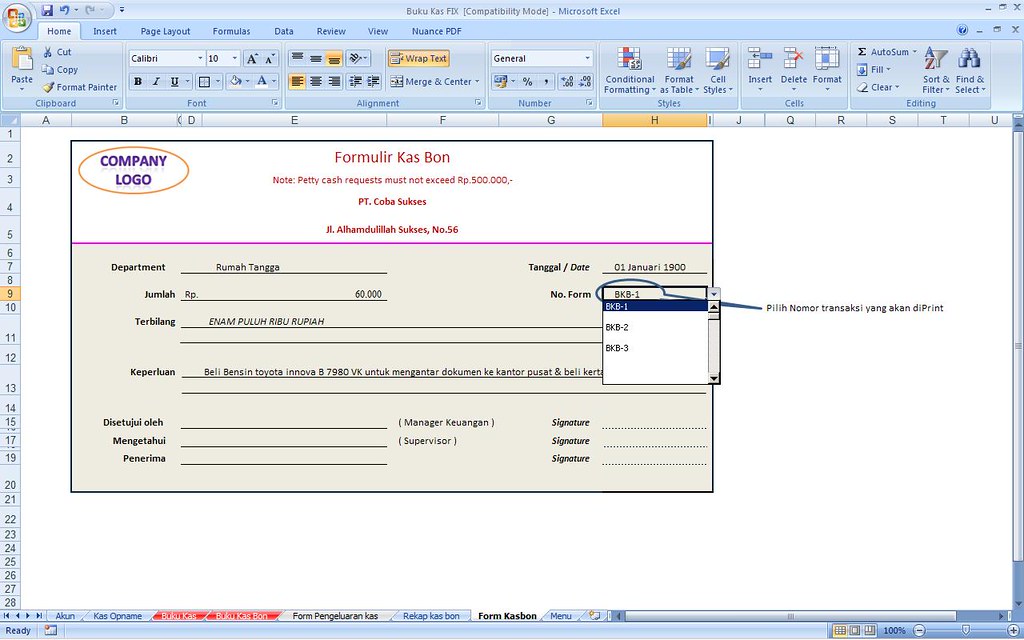Switch to Page Layout tab
Image resolution: width=1024 pixels, height=640 pixels.
pos(165,31)
